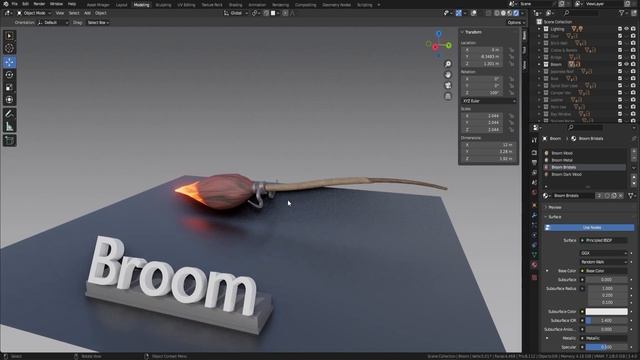Screen dimensions: 640x360
Task: Open the File menu
Action: coord(14,4)
